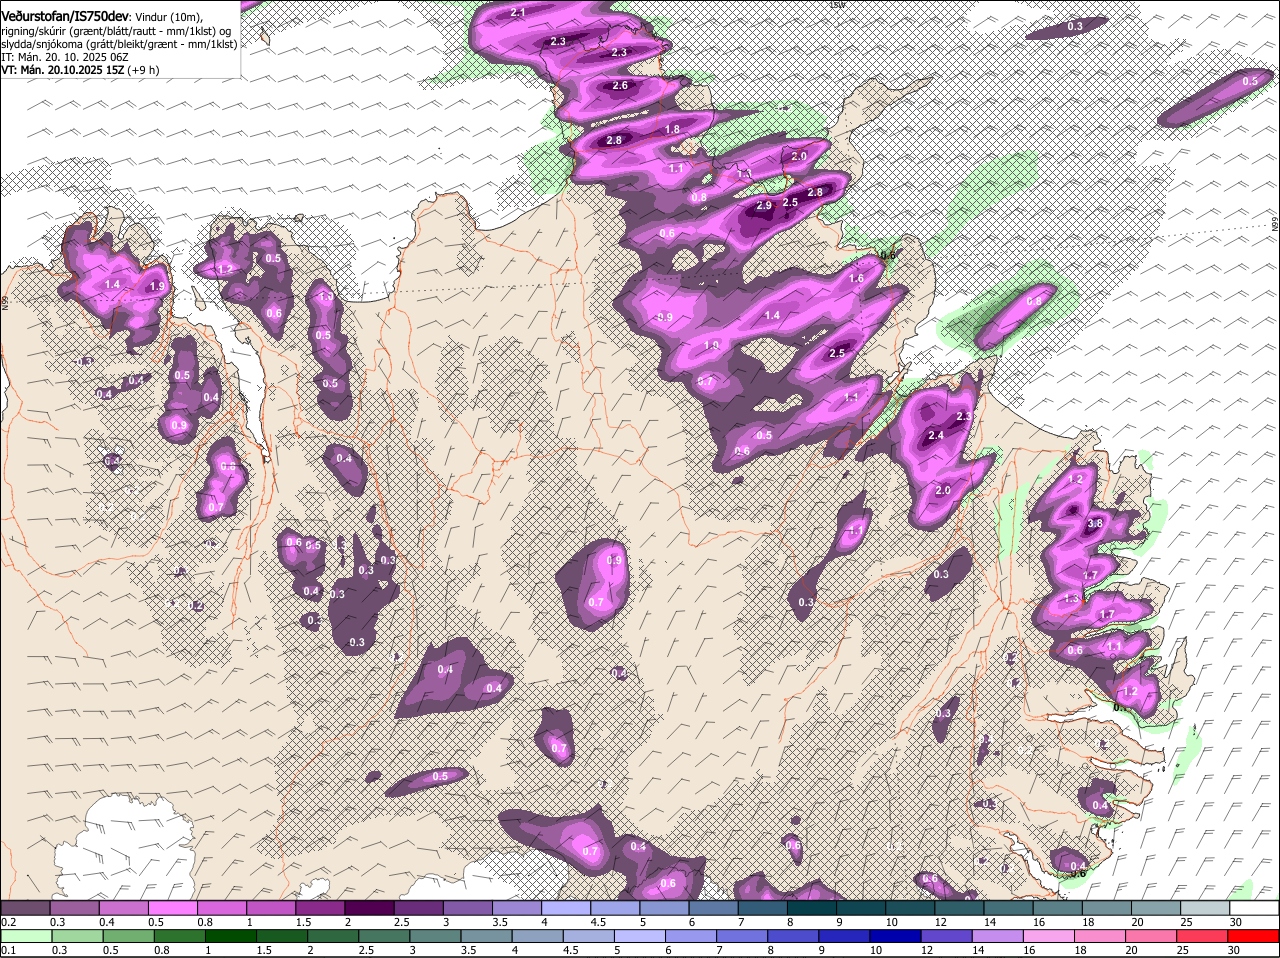Select the red swatch after 30 in bottom legend
Image resolution: width=1280 pixels, height=958 pixels.
pos(1255,936)
